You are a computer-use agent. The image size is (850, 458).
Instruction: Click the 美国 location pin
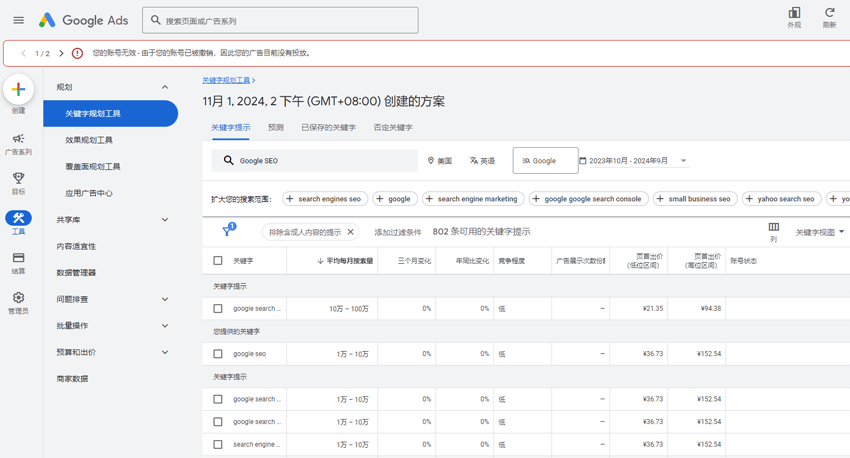pyautogui.click(x=431, y=161)
